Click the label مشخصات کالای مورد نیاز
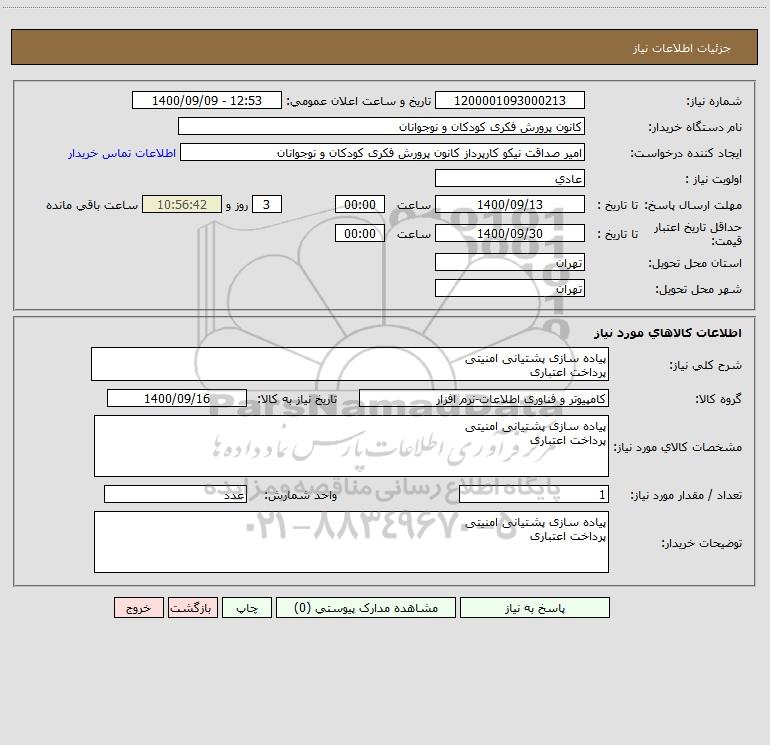Image resolution: width=770 pixels, height=745 pixels. [x=678, y=447]
